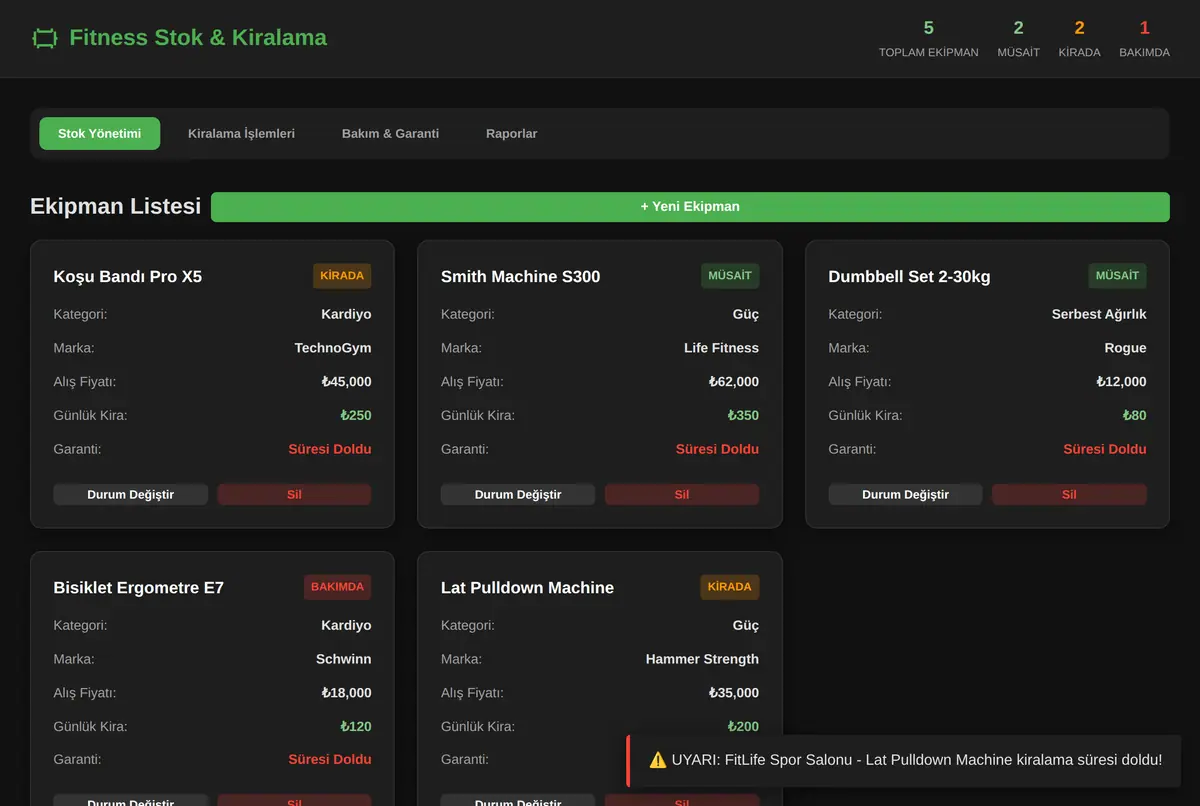1200x806 pixels.
Task: Click the Bakımda counter in the header
Action: point(1144,39)
